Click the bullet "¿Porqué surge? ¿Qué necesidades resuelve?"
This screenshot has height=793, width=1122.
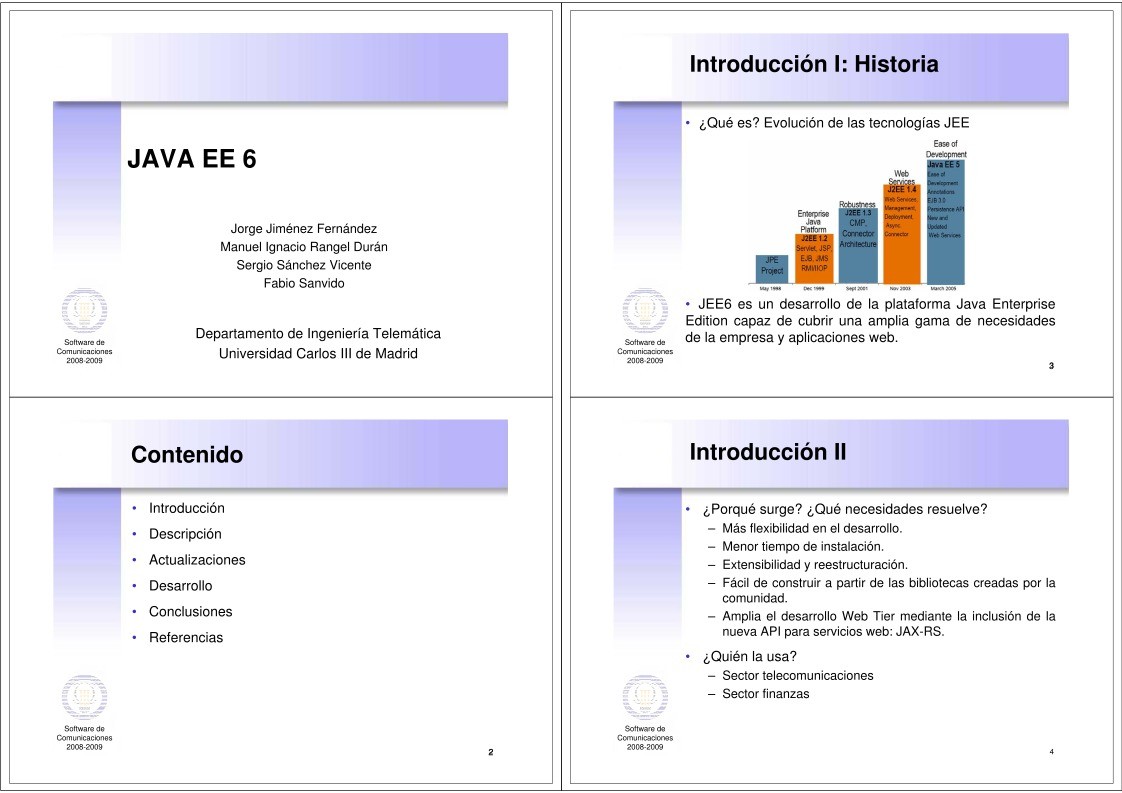pos(844,510)
